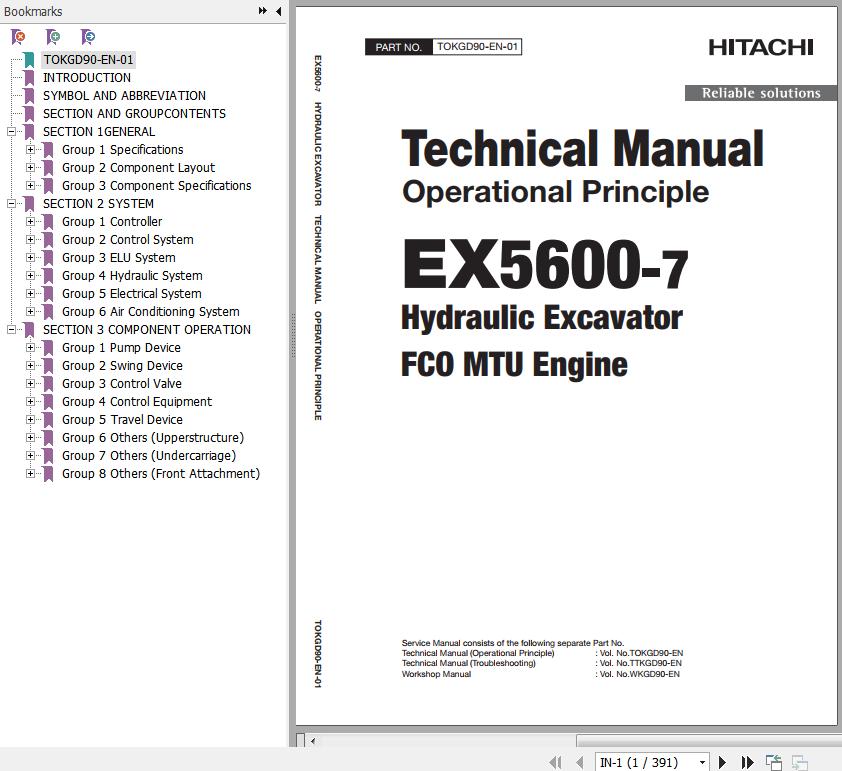Collapse SECTION 2 SYSTEM tree node
The image size is (842, 771).
coord(11,203)
